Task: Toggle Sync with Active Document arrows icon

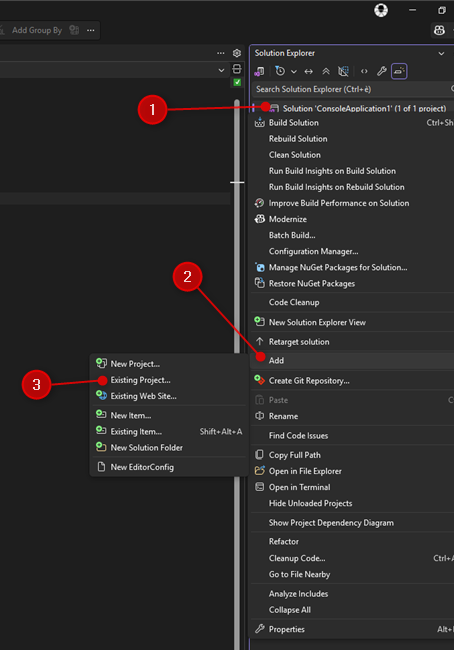Action: pyautogui.click(x=308, y=71)
